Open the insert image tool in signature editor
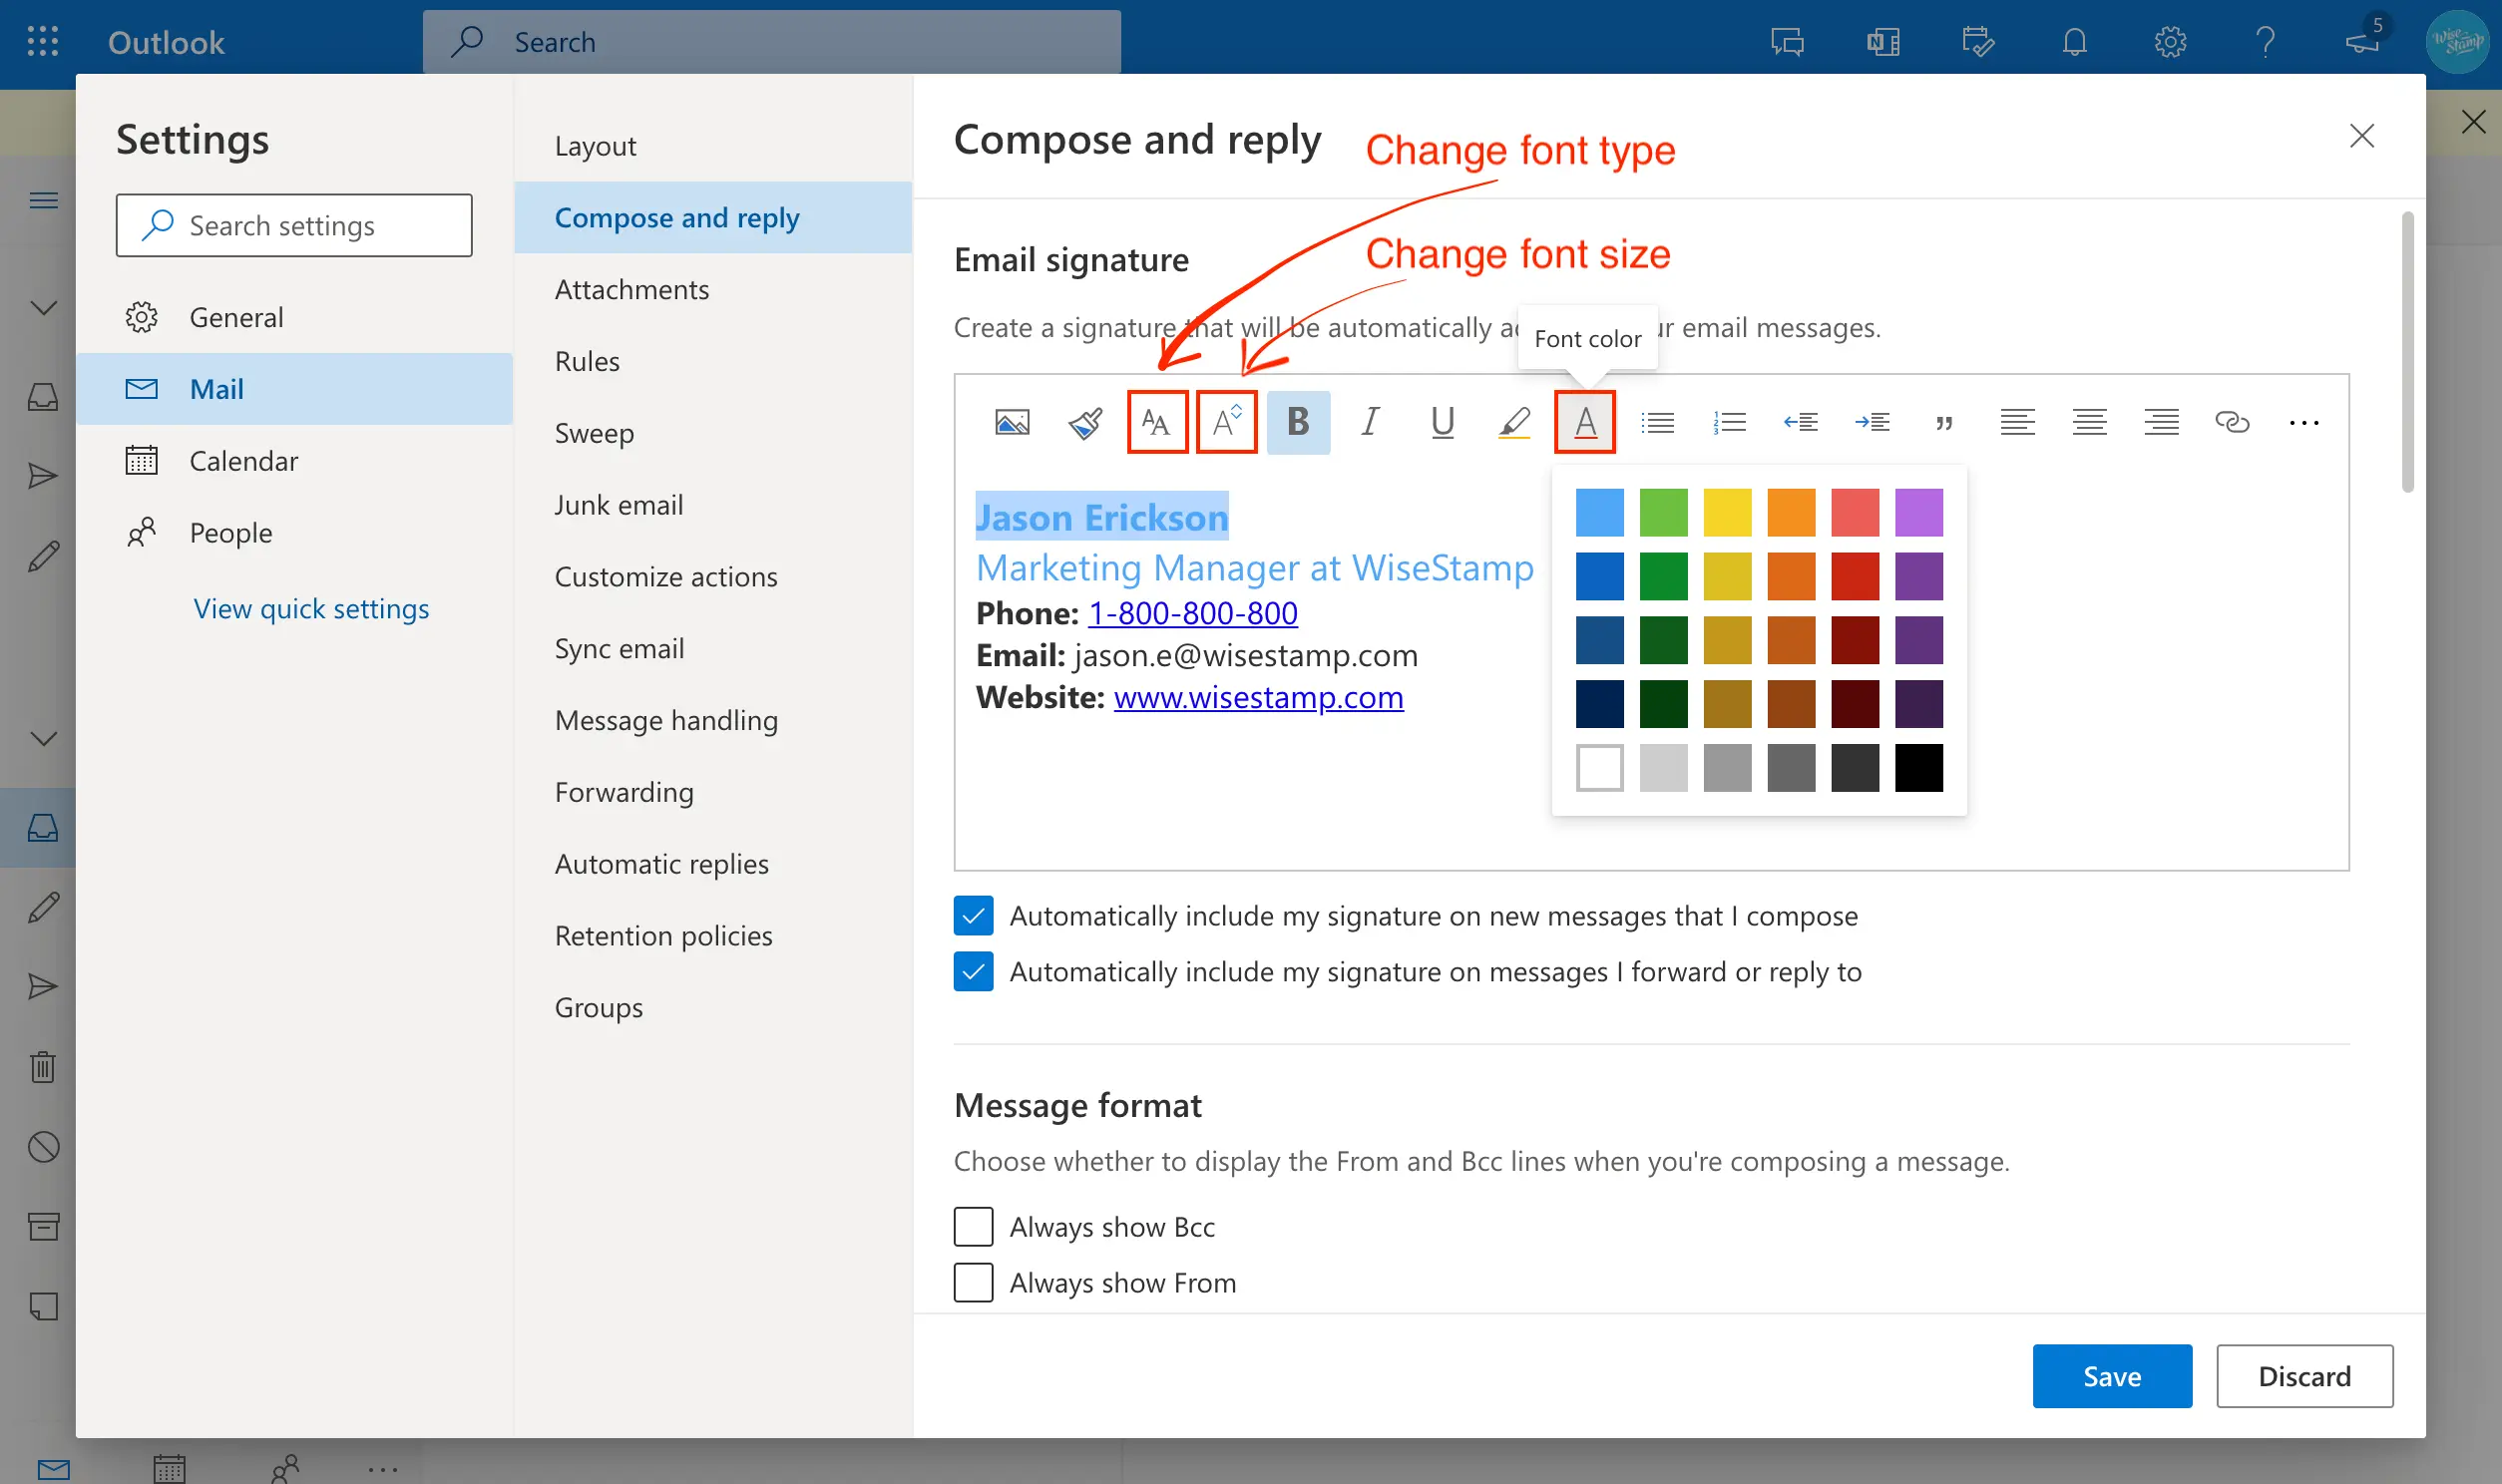This screenshot has height=1484, width=2502. (1011, 421)
